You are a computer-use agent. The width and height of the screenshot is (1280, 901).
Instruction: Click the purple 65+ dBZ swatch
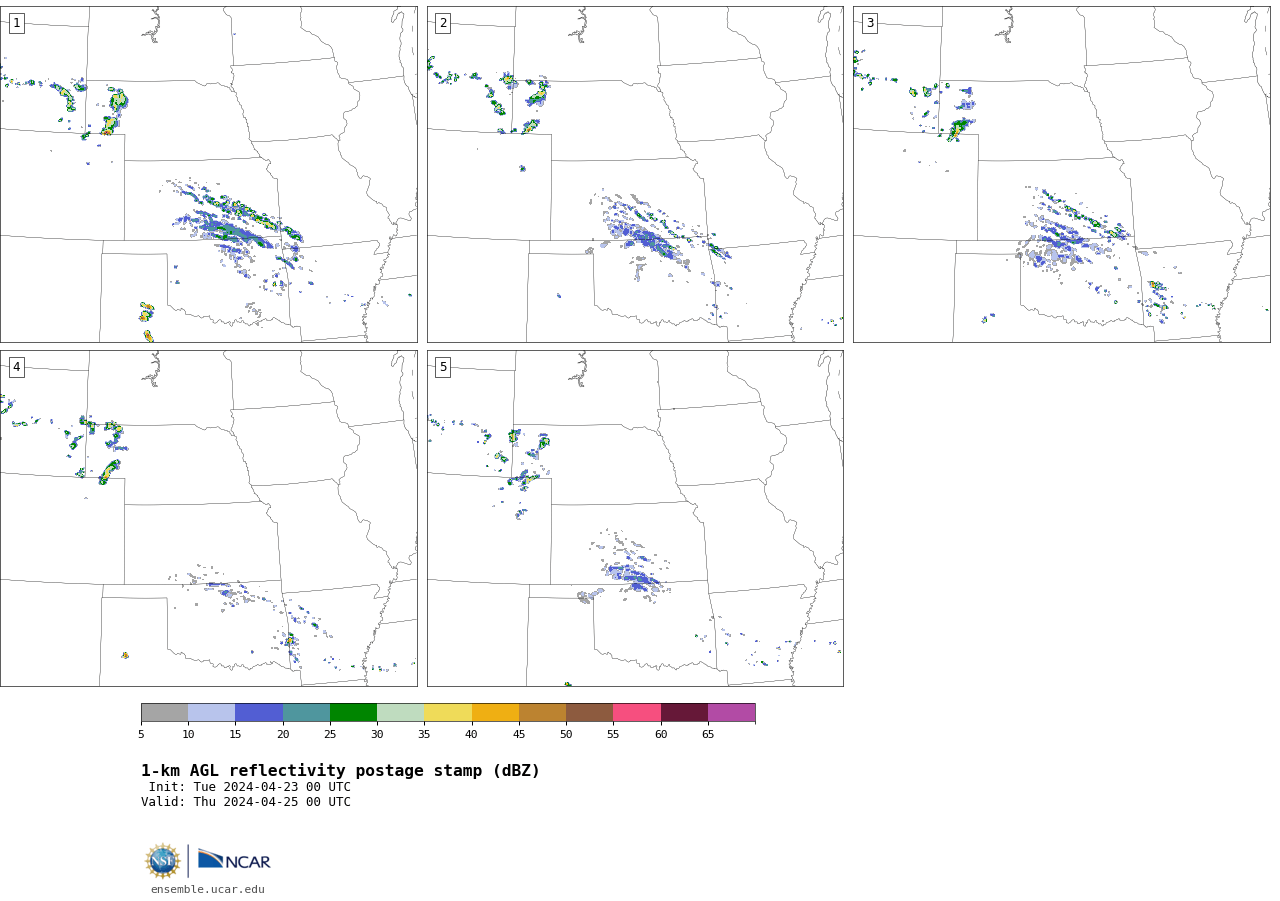click(x=732, y=713)
